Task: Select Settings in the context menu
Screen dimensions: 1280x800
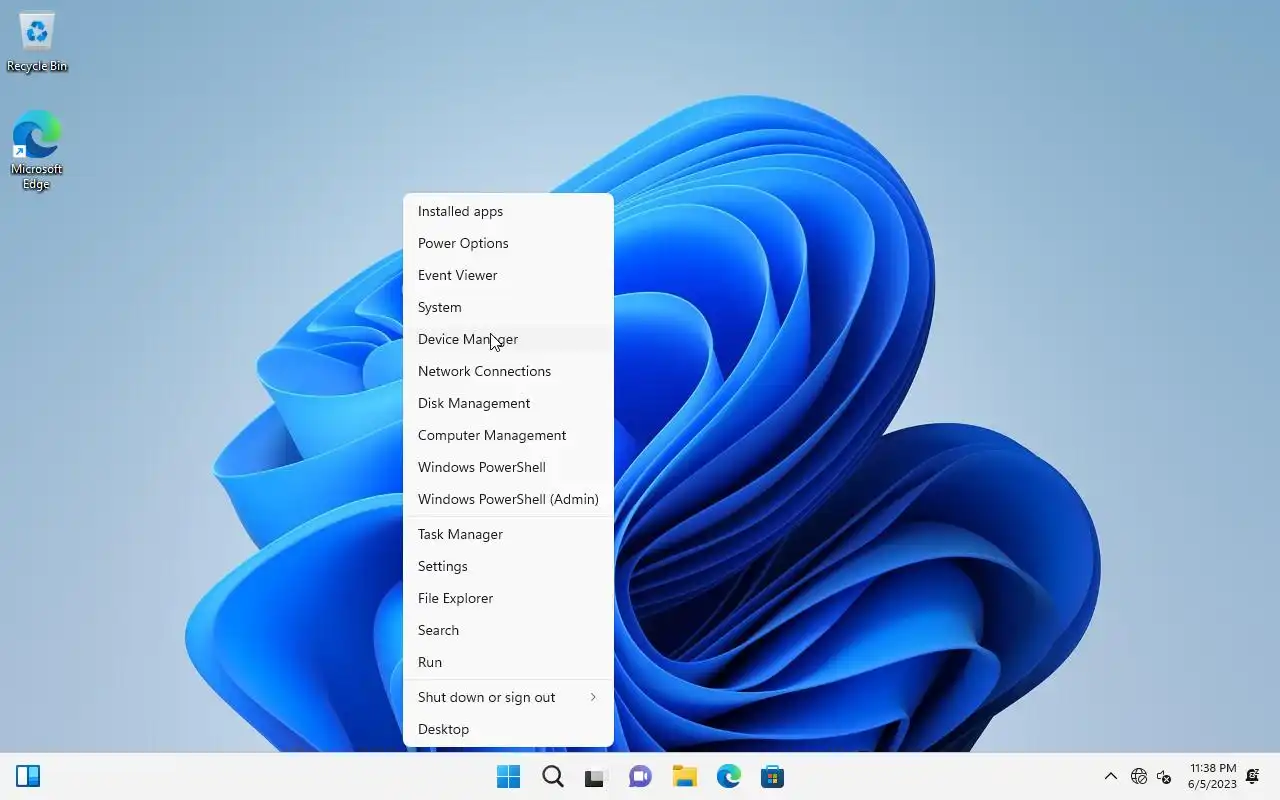Action: pyautogui.click(x=508, y=566)
